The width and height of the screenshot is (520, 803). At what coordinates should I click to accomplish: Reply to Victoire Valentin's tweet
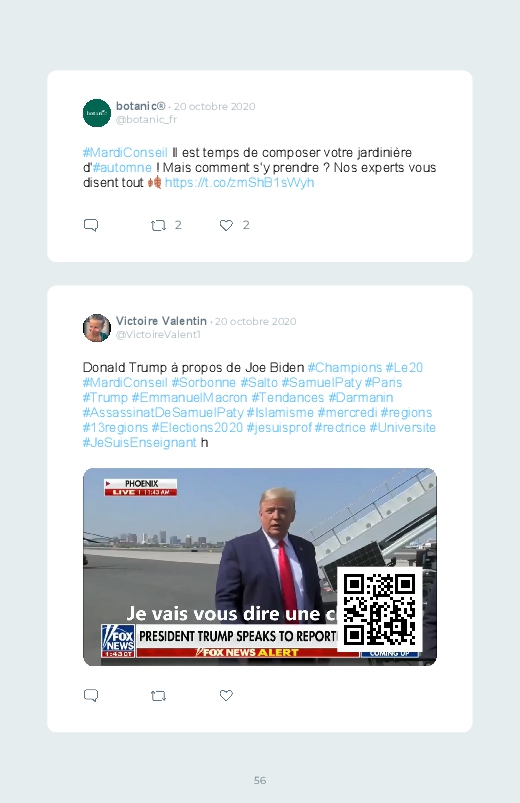91,695
